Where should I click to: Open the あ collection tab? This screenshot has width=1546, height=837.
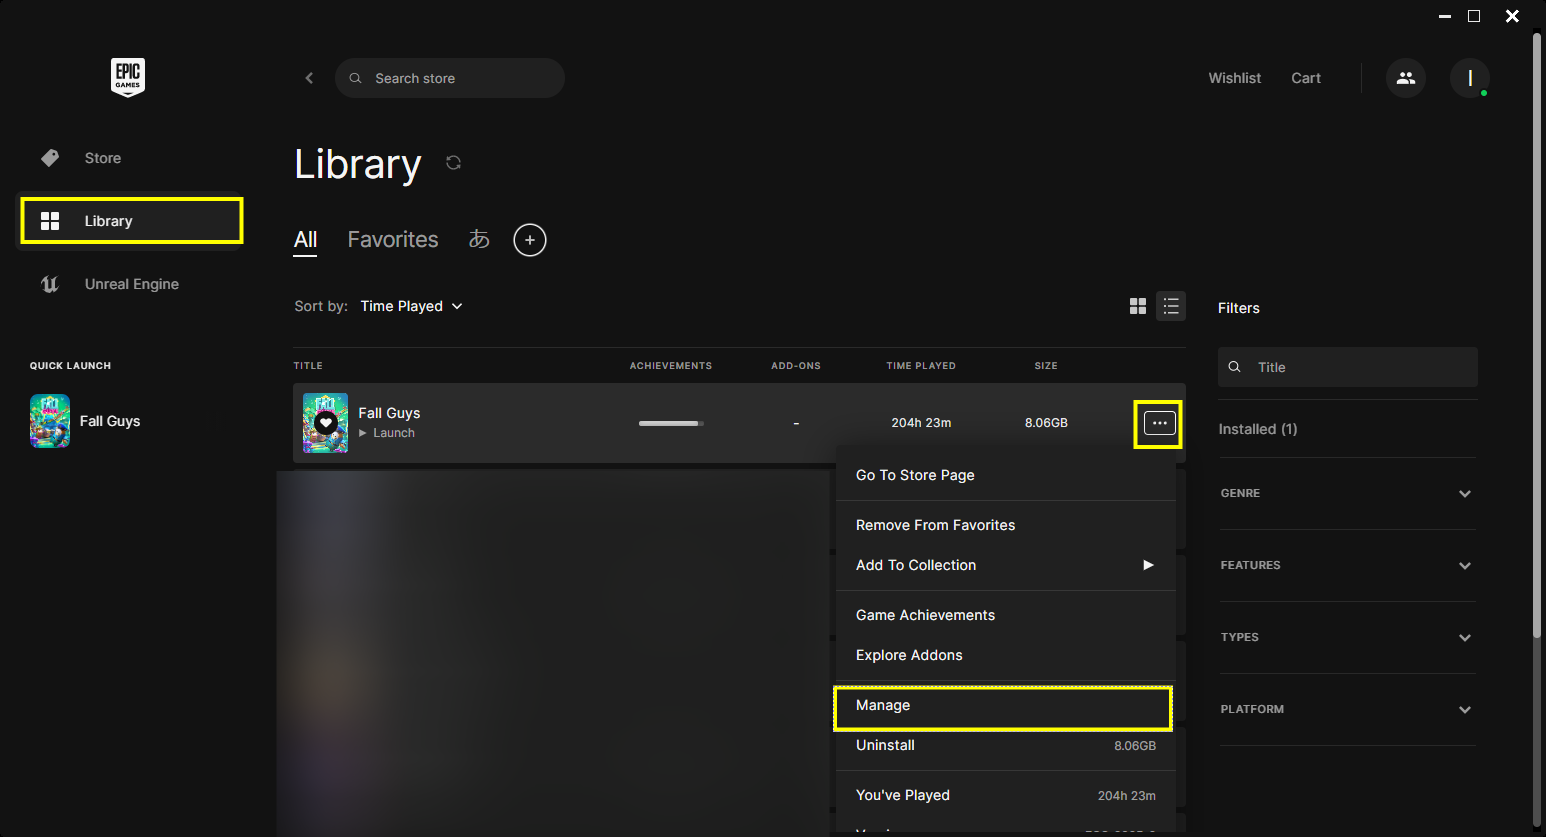click(479, 240)
